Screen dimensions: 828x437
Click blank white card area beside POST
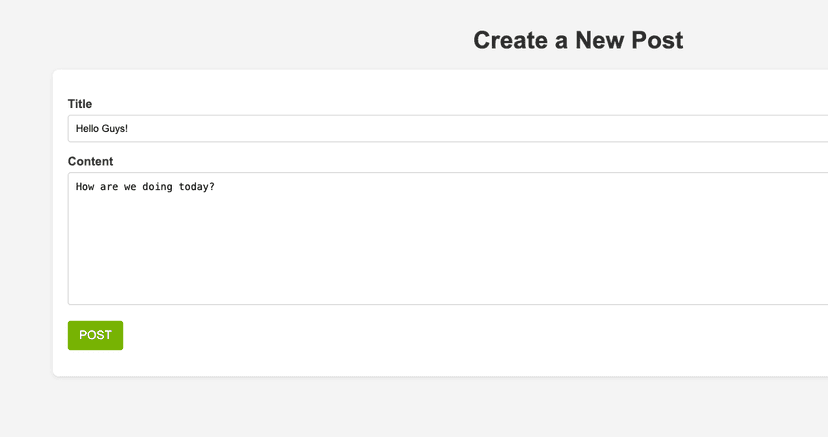(x=400, y=336)
